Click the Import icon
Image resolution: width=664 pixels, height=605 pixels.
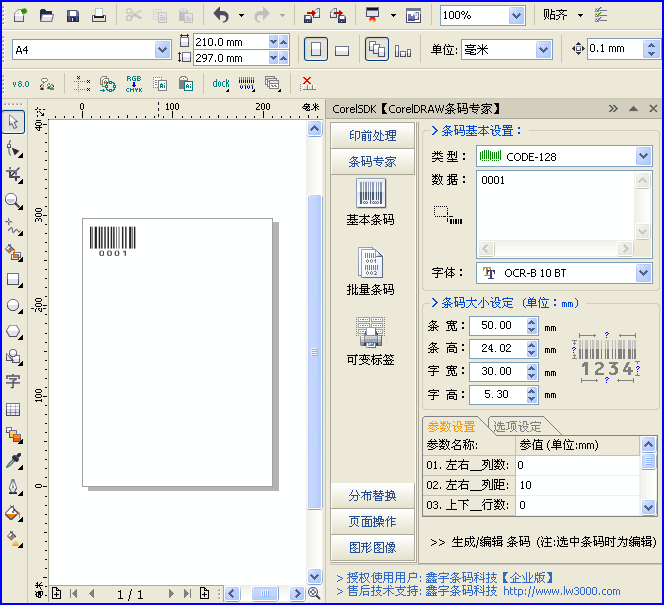312,16
